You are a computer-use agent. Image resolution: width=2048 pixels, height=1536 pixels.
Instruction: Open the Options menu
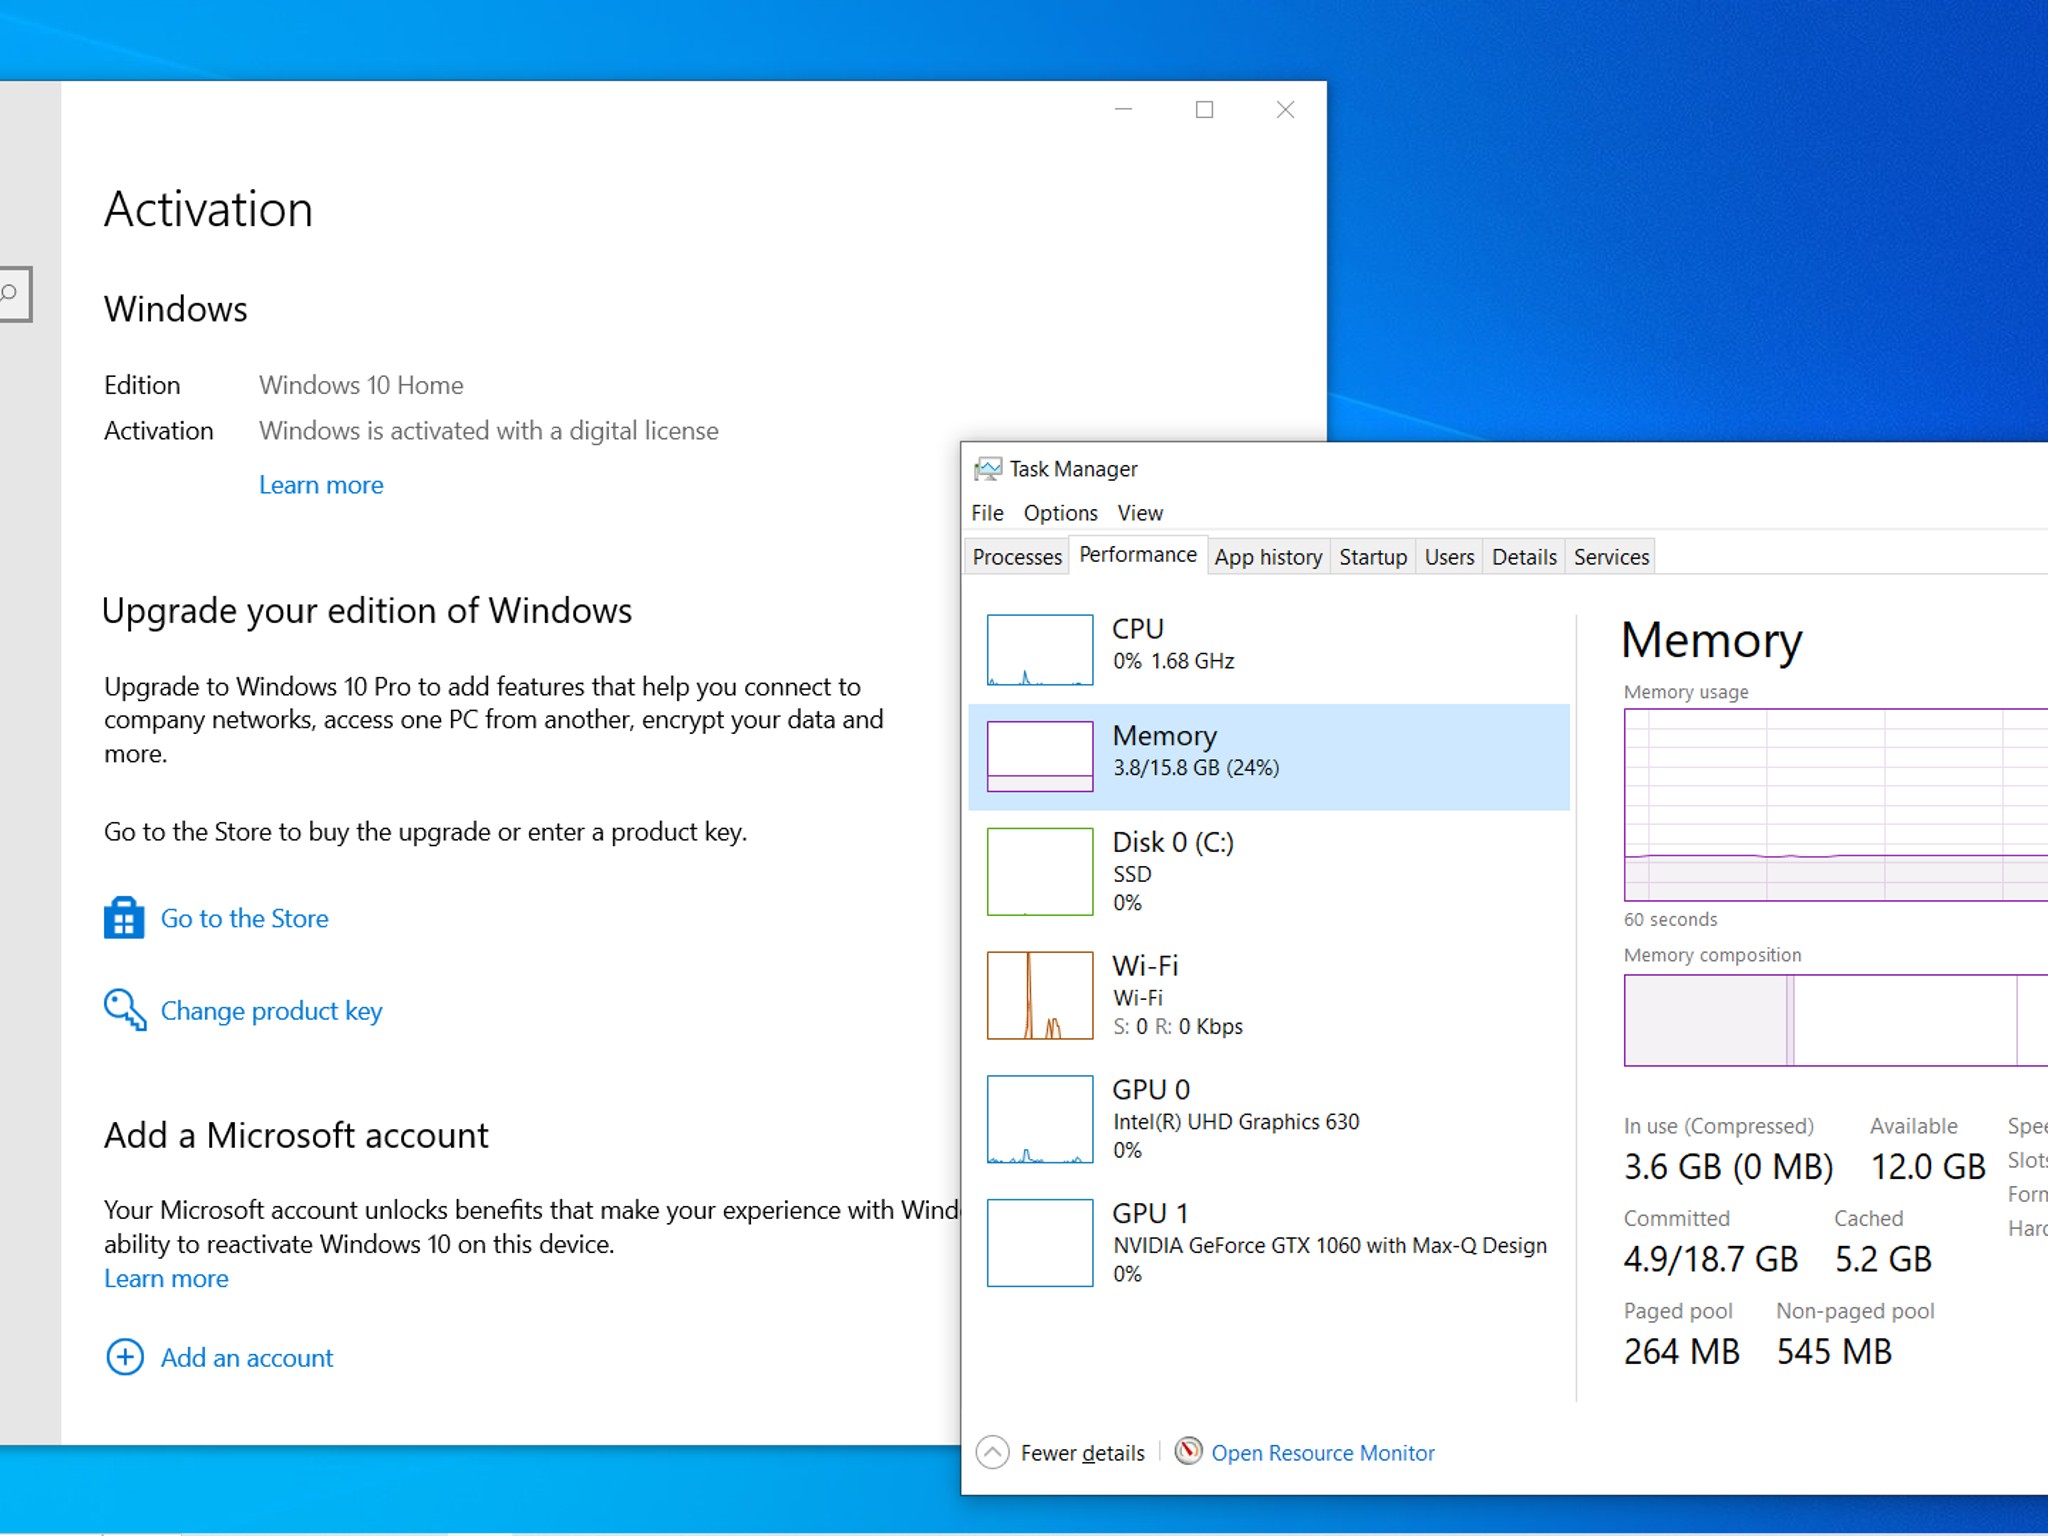(x=1060, y=513)
